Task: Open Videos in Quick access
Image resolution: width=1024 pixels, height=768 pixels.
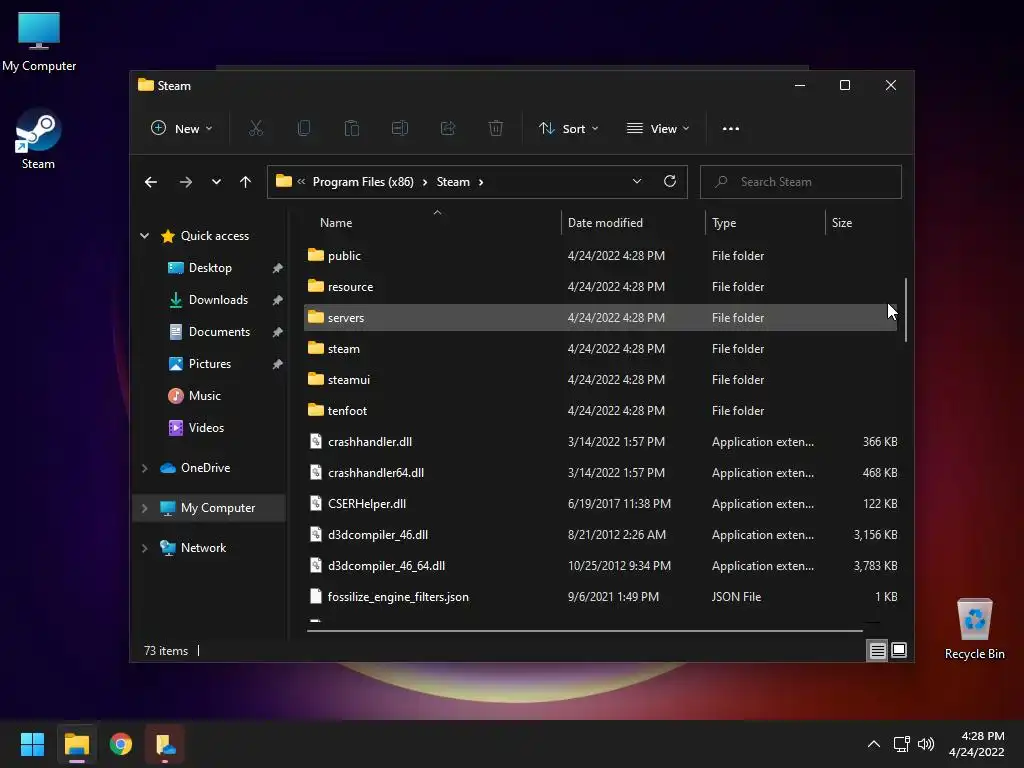Action: (x=206, y=428)
